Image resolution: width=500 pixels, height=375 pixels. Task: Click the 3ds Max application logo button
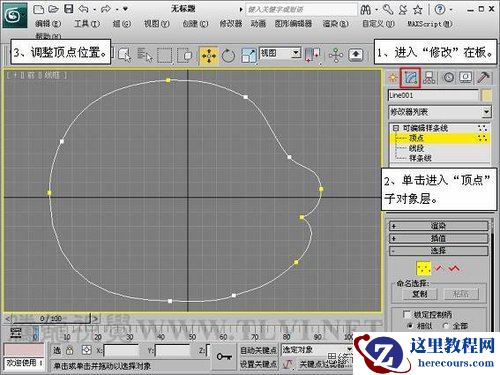tap(15, 15)
